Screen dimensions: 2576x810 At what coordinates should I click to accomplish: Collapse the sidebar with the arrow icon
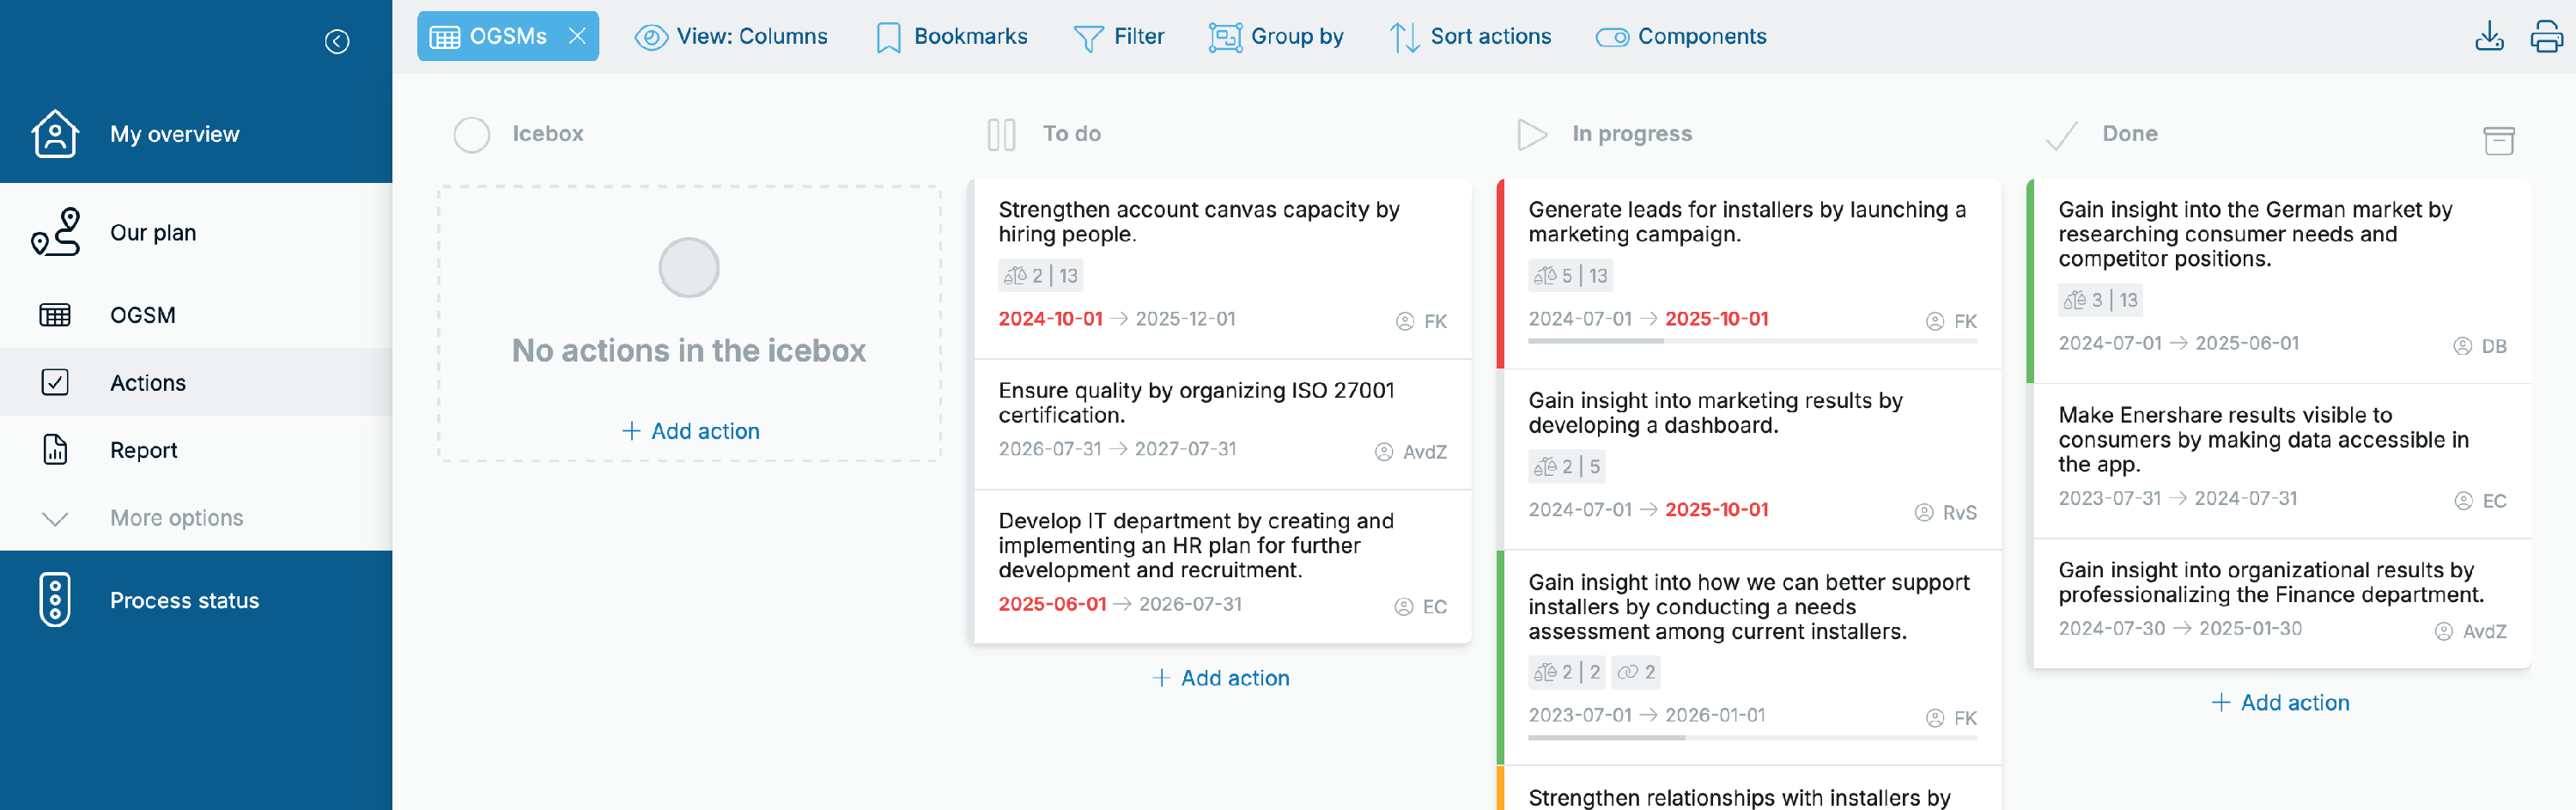(337, 41)
